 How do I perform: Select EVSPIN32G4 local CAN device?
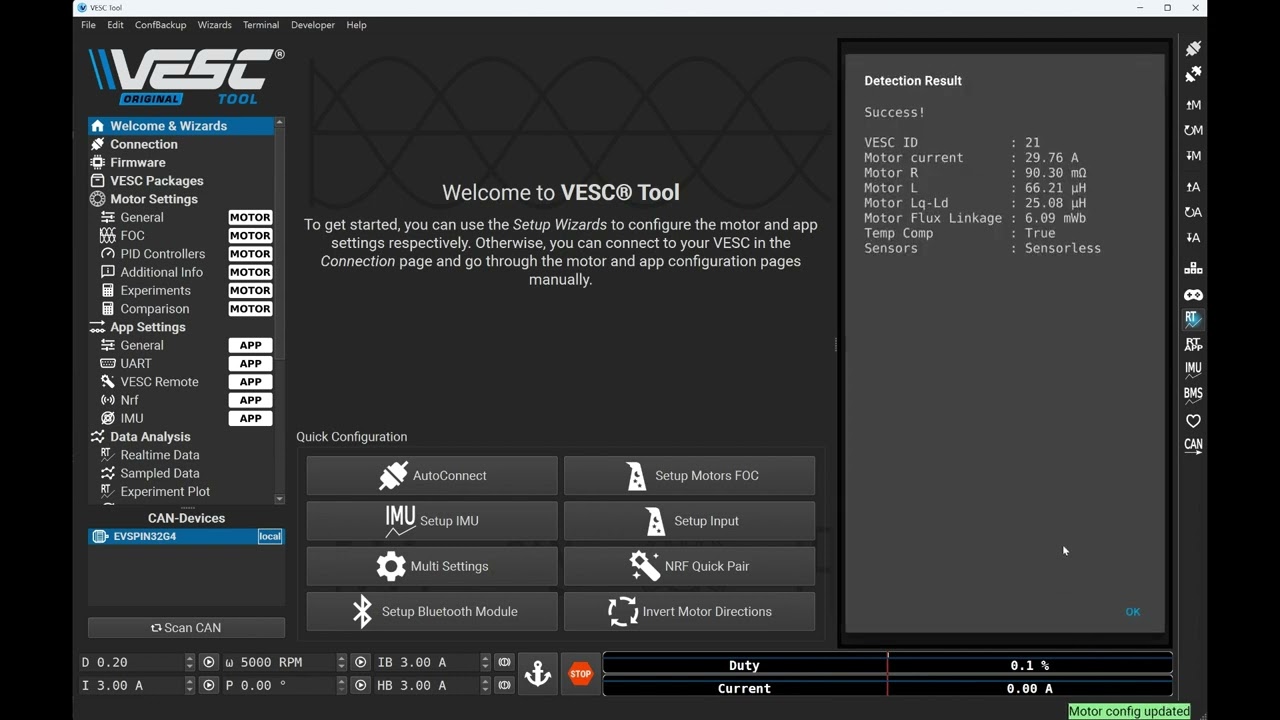click(x=186, y=536)
